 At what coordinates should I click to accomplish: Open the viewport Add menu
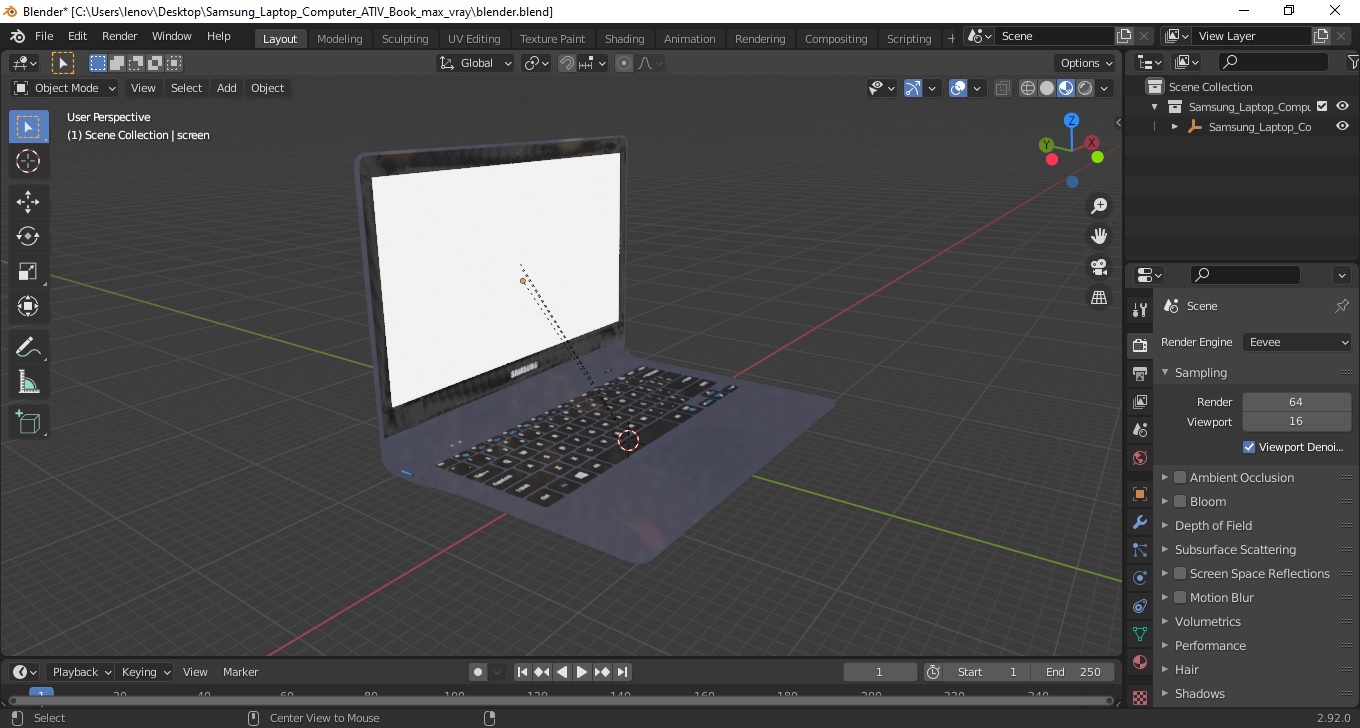[x=227, y=88]
